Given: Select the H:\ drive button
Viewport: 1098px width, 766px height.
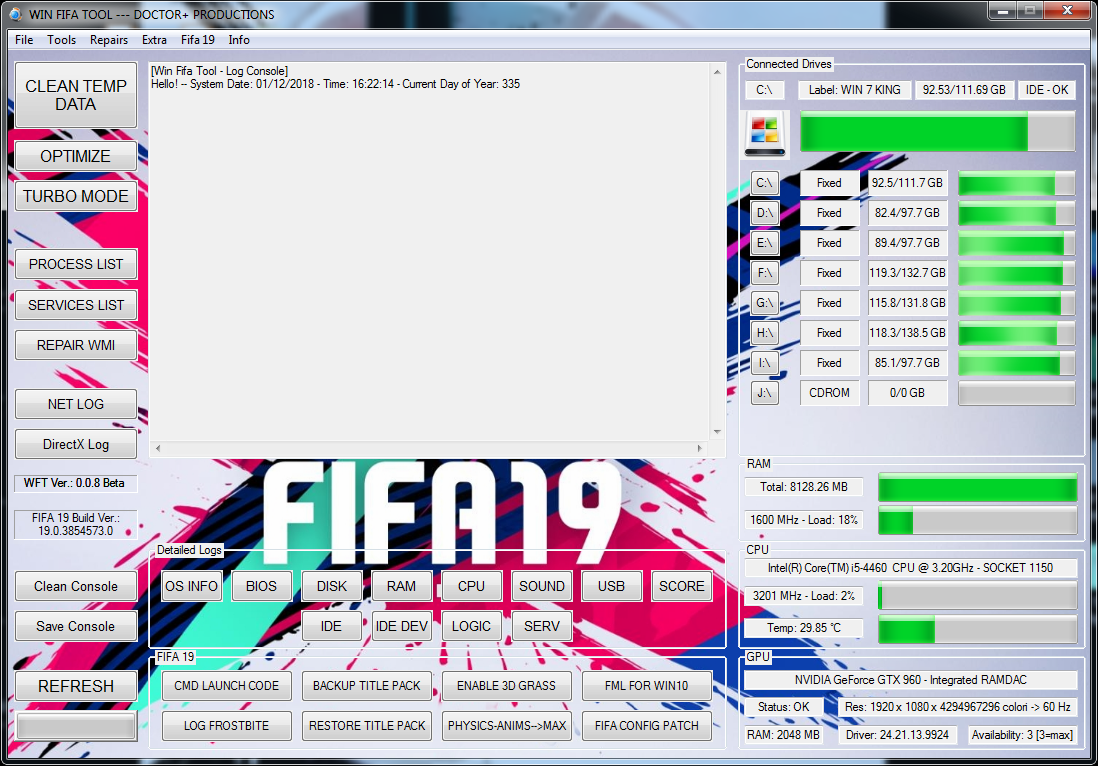Looking at the screenshot, I should (764, 333).
